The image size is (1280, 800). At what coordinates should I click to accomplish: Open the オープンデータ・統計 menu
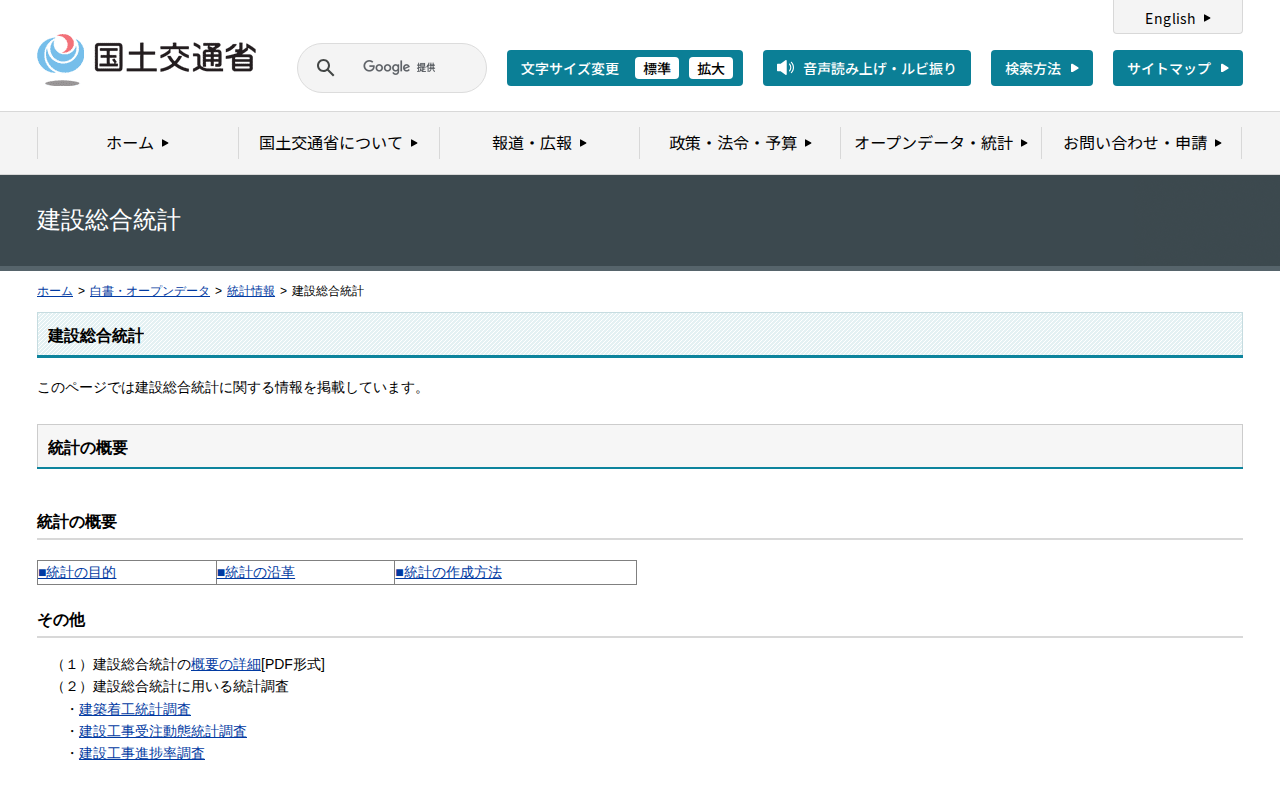point(940,143)
